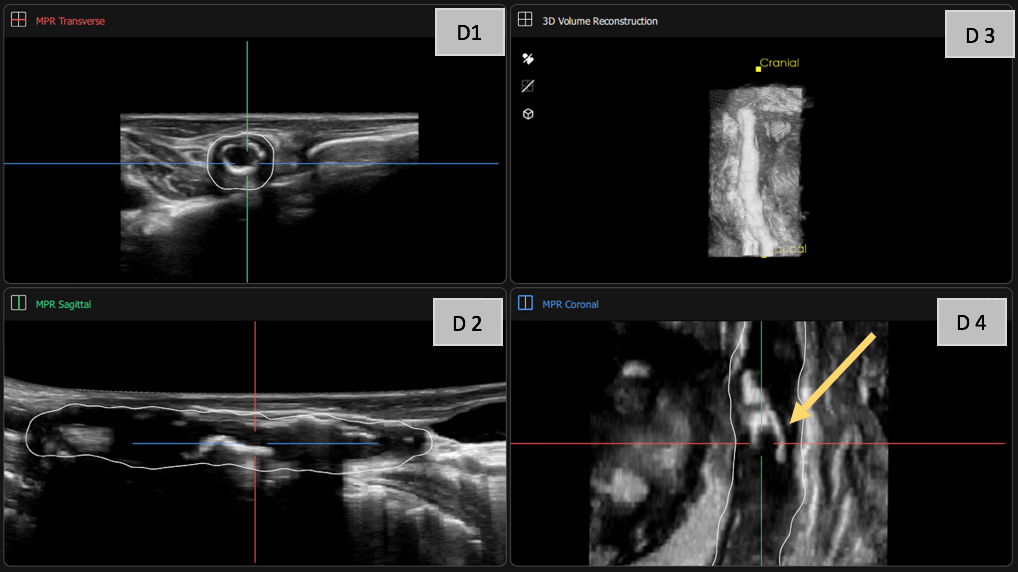Click the D4 label box
Viewport: 1018px width, 572px height.
tap(971, 322)
